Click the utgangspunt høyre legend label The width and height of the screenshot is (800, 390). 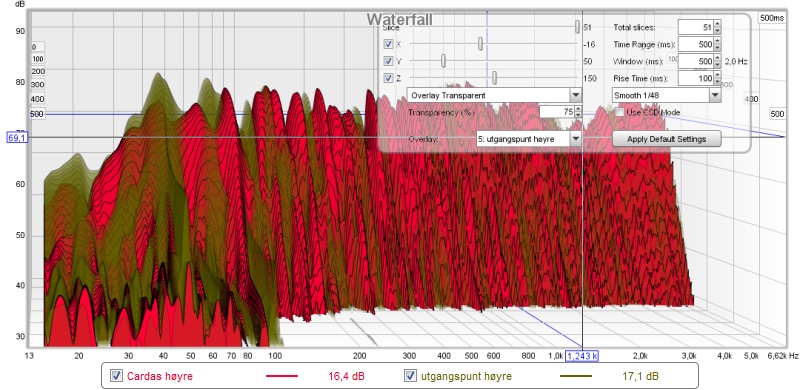pyautogui.click(x=465, y=377)
